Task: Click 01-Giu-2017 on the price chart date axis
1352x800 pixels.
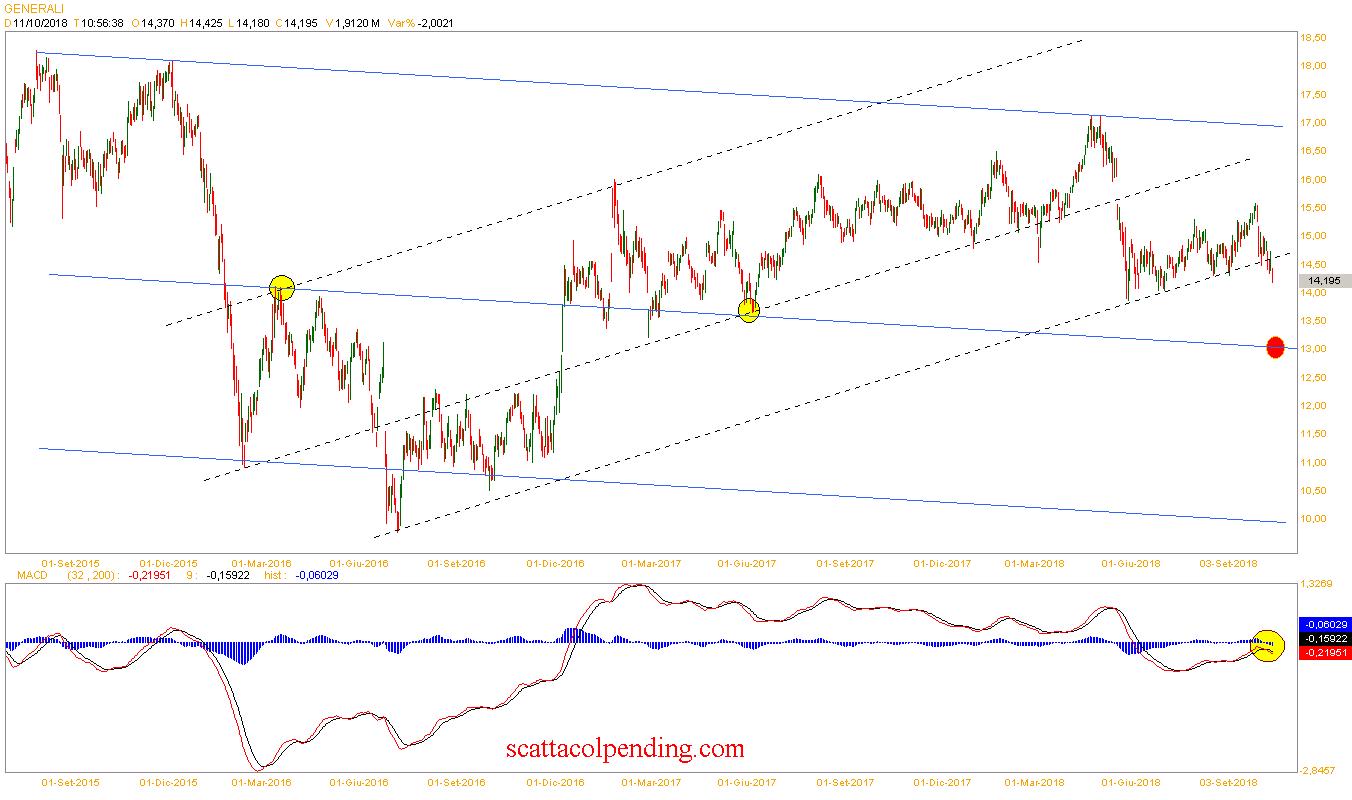Action: 747,563
